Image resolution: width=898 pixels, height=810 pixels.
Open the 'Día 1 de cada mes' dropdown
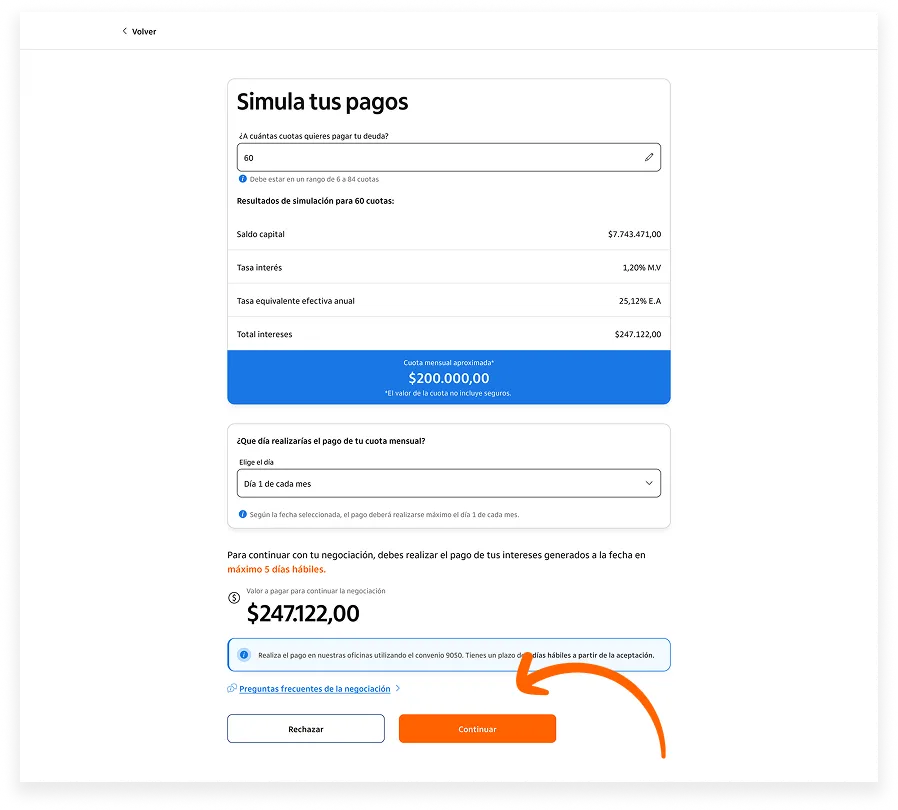point(448,484)
